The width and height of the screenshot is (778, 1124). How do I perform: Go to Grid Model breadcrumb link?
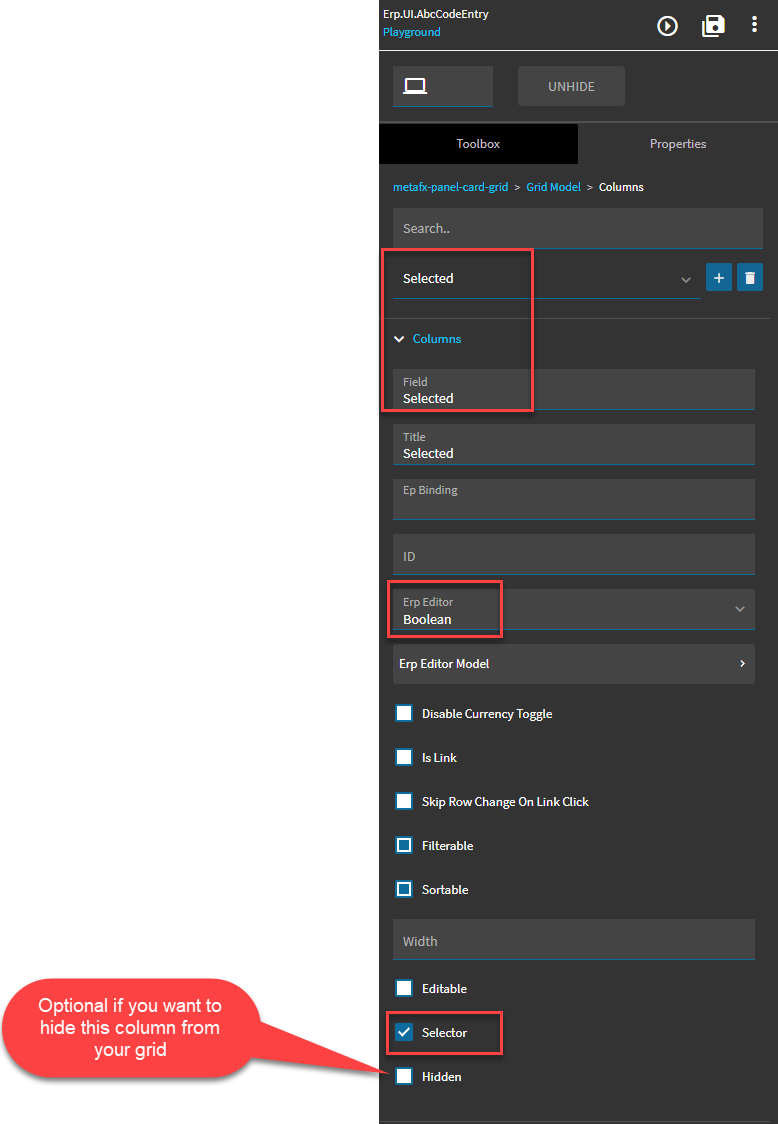pos(554,187)
